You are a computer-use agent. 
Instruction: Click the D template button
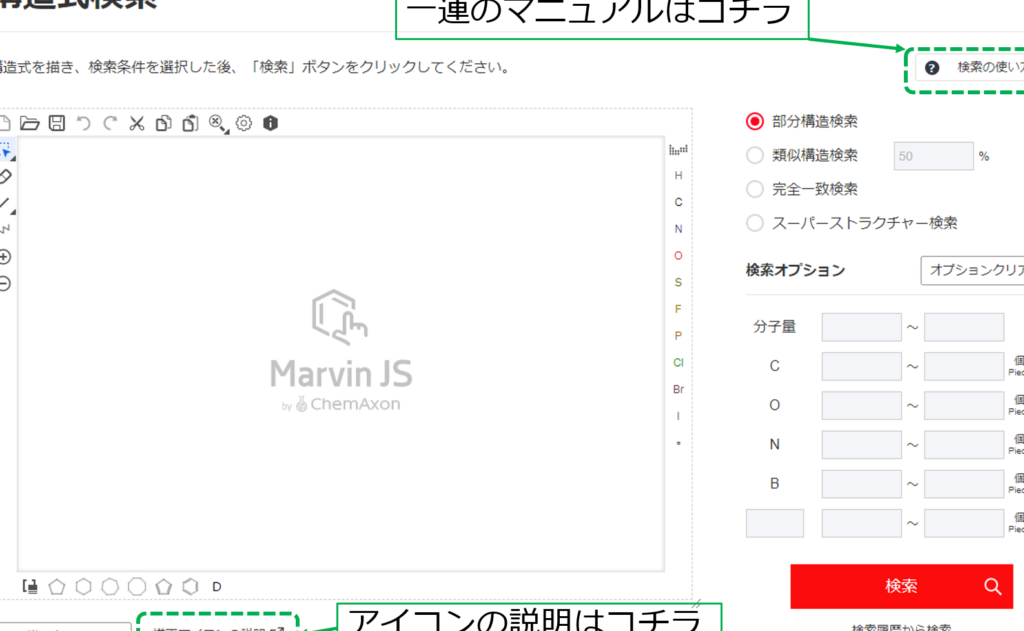point(217,587)
